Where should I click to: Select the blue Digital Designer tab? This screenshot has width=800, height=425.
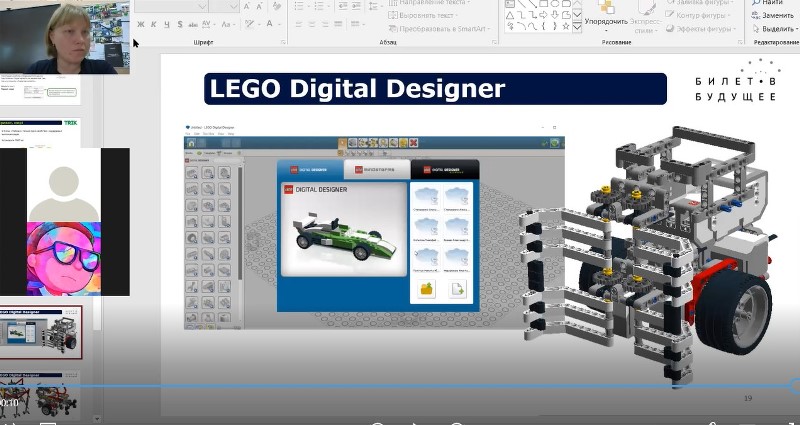point(309,171)
